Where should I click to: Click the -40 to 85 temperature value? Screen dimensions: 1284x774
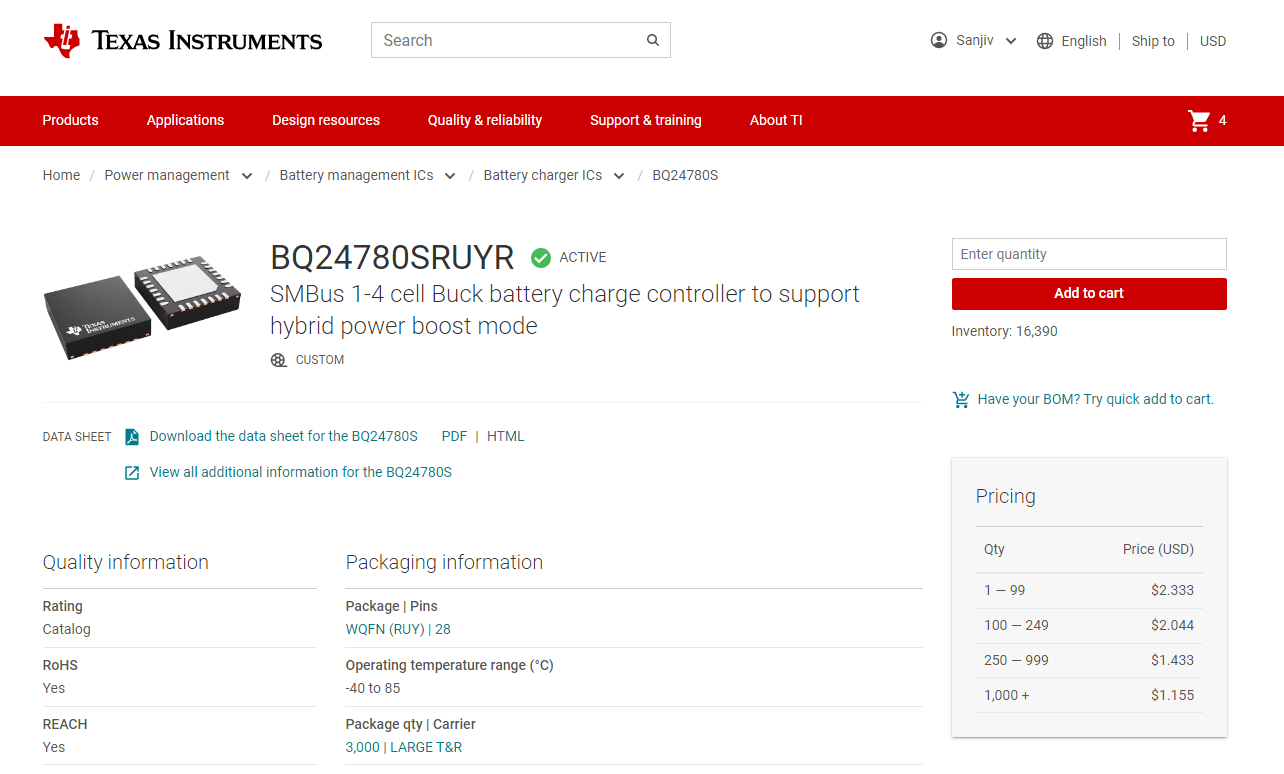point(374,688)
